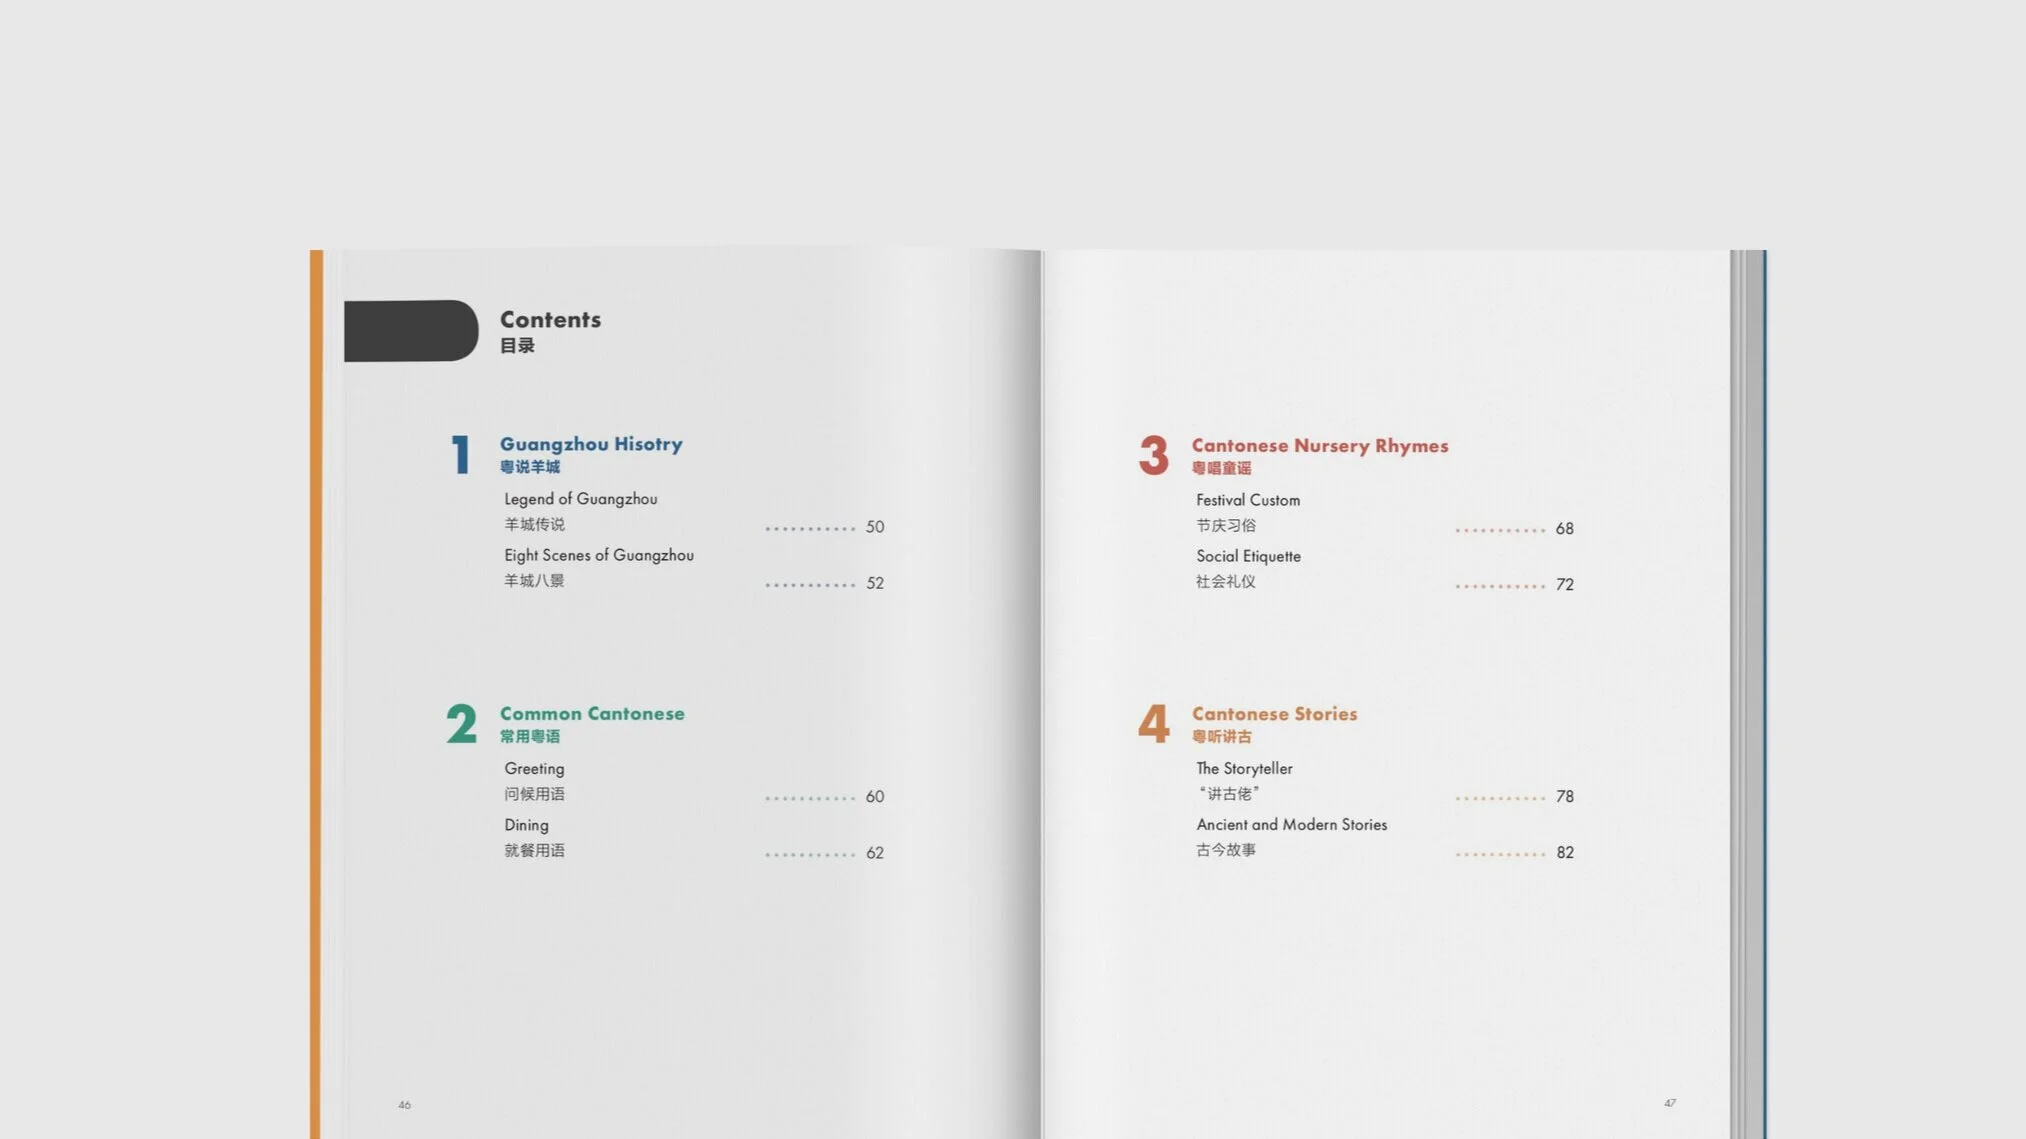Click the blue chapter number 1
The height and width of the screenshot is (1139, 2026).
click(x=460, y=455)
